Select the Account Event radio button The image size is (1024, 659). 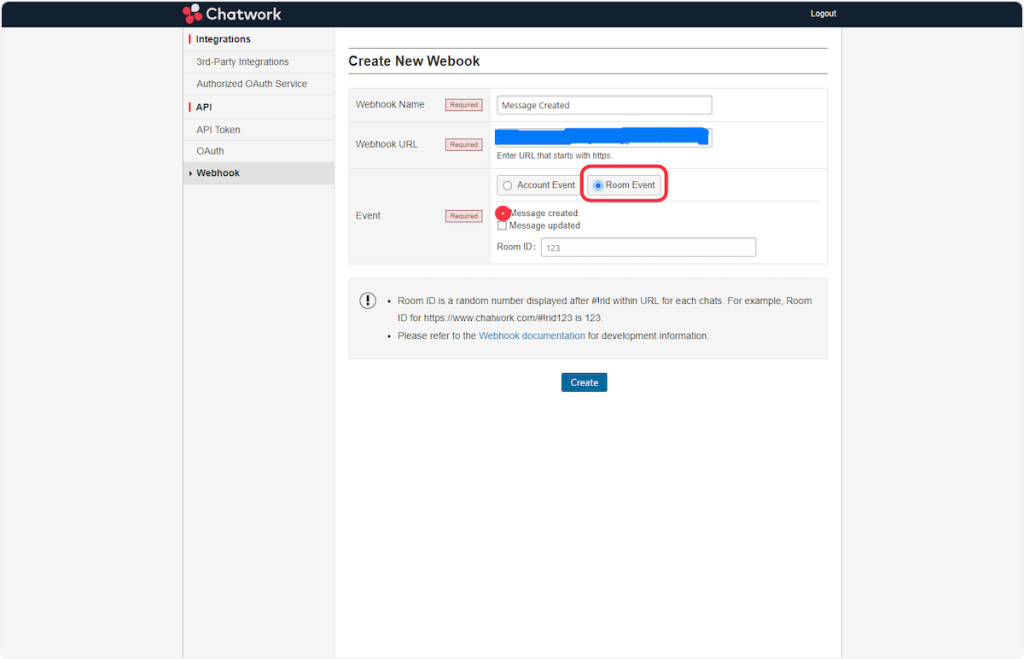pyautogui.click(x=508, y=186)
